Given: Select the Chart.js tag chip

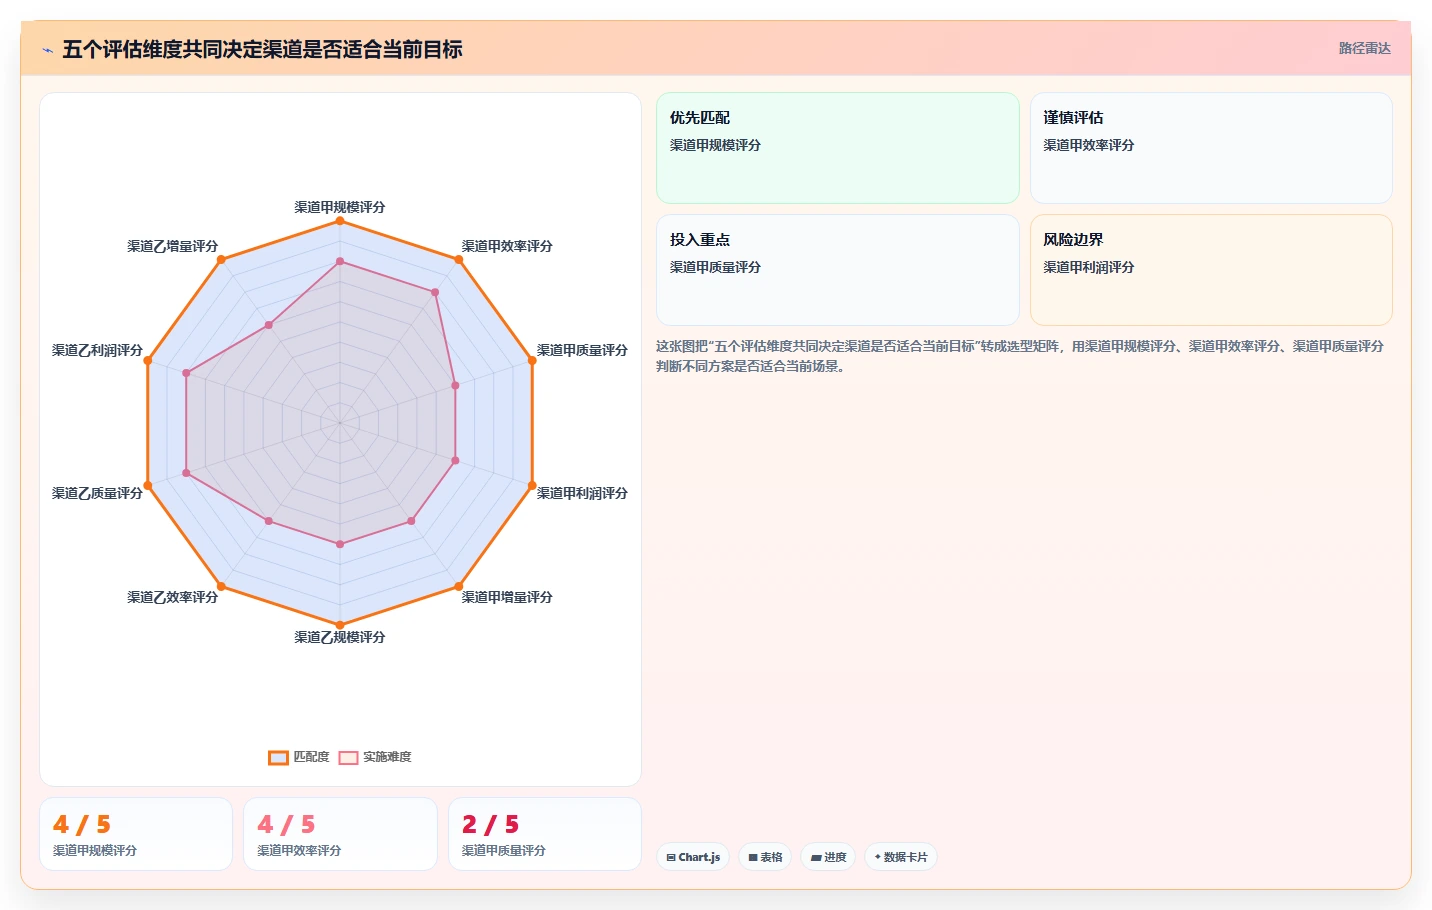Looking at the screenshot, I should pos(693,857).
